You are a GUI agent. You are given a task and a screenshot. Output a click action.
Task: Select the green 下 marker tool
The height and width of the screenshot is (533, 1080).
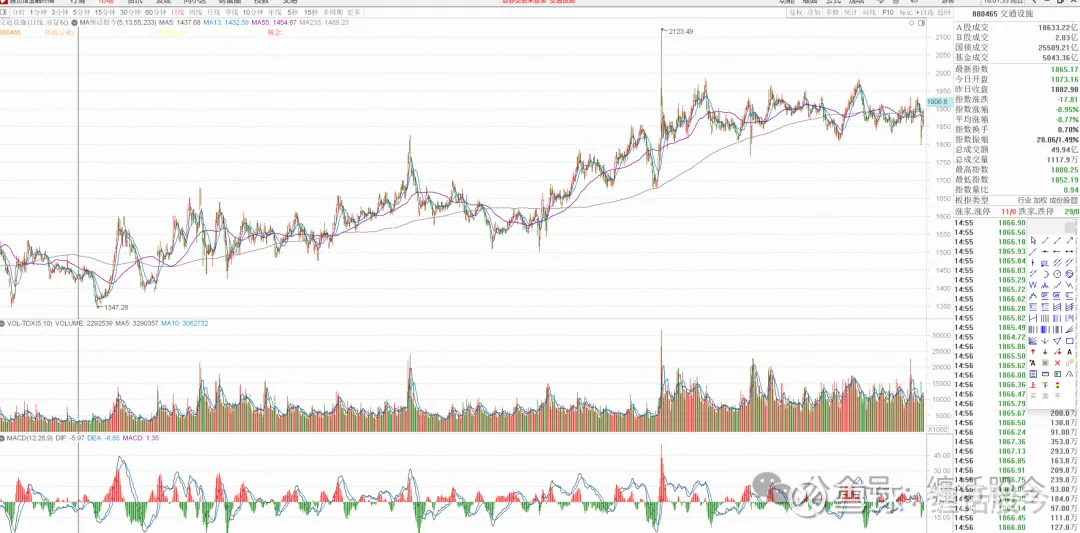1045,385
